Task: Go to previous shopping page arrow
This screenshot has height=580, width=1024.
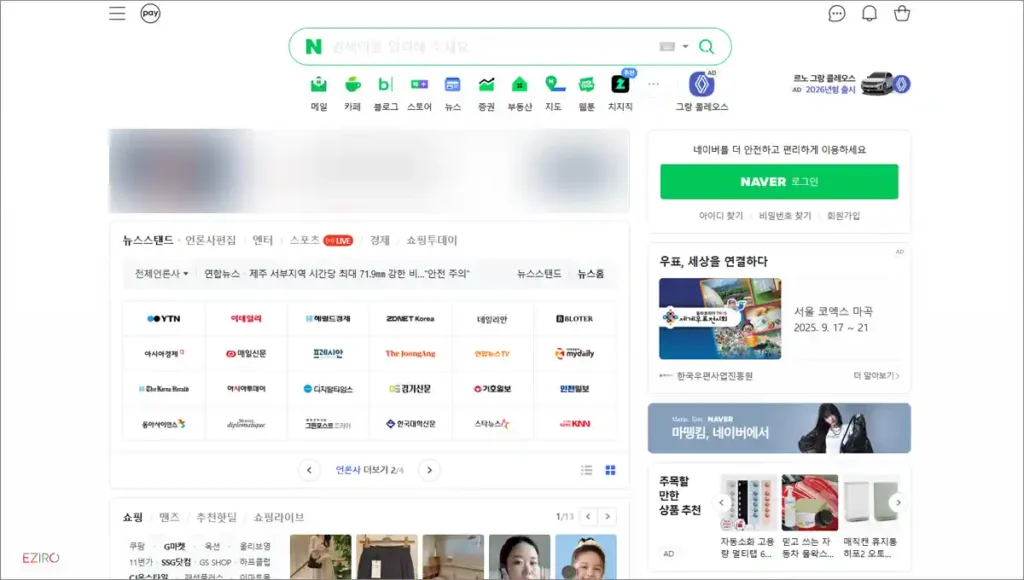Action: pyautogui.click(x=588, y=517)
